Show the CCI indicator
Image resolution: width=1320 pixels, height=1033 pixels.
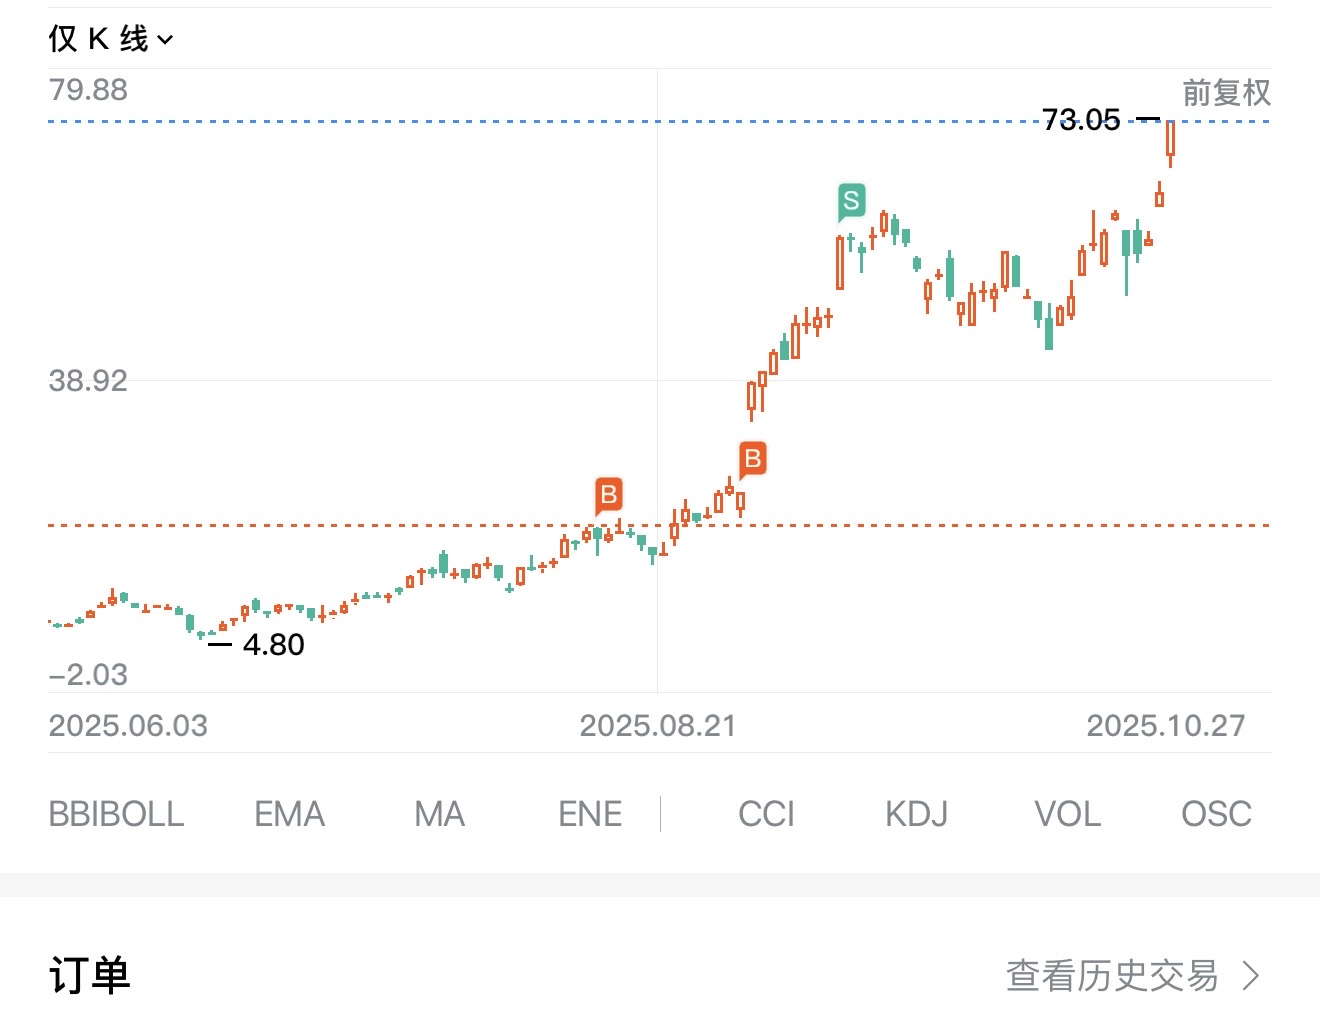click(766, 814)
